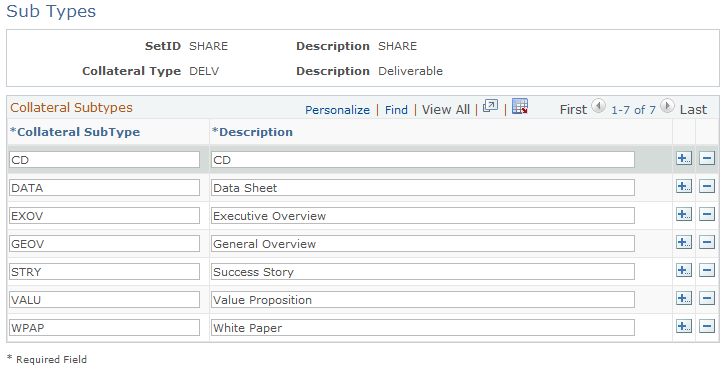Open the Personalize grid link

click(337, 110)
